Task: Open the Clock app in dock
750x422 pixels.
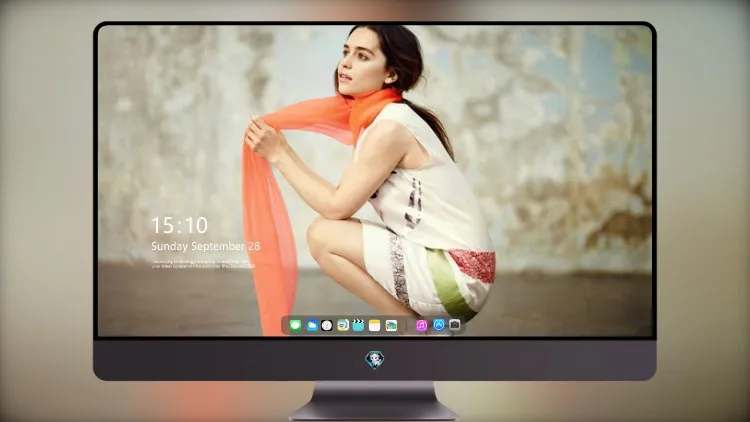Action: (x=327, y=326)
